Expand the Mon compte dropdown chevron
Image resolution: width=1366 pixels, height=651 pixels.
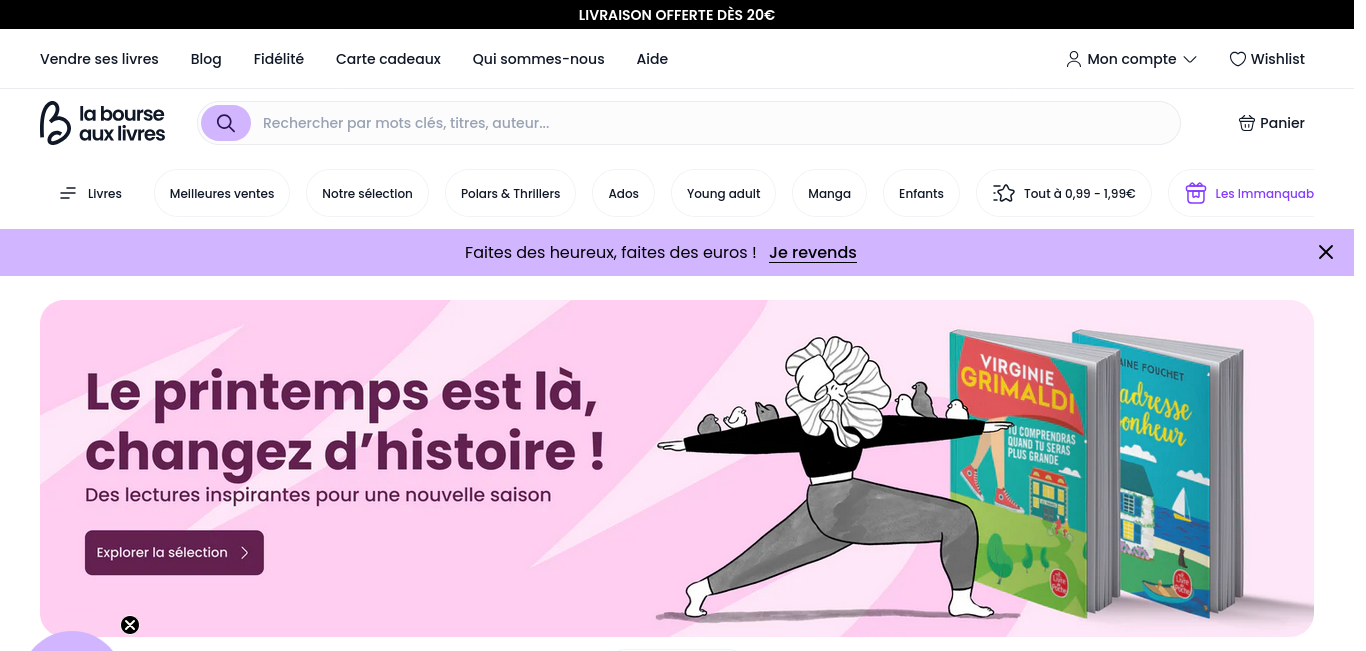pos(1190,59)
